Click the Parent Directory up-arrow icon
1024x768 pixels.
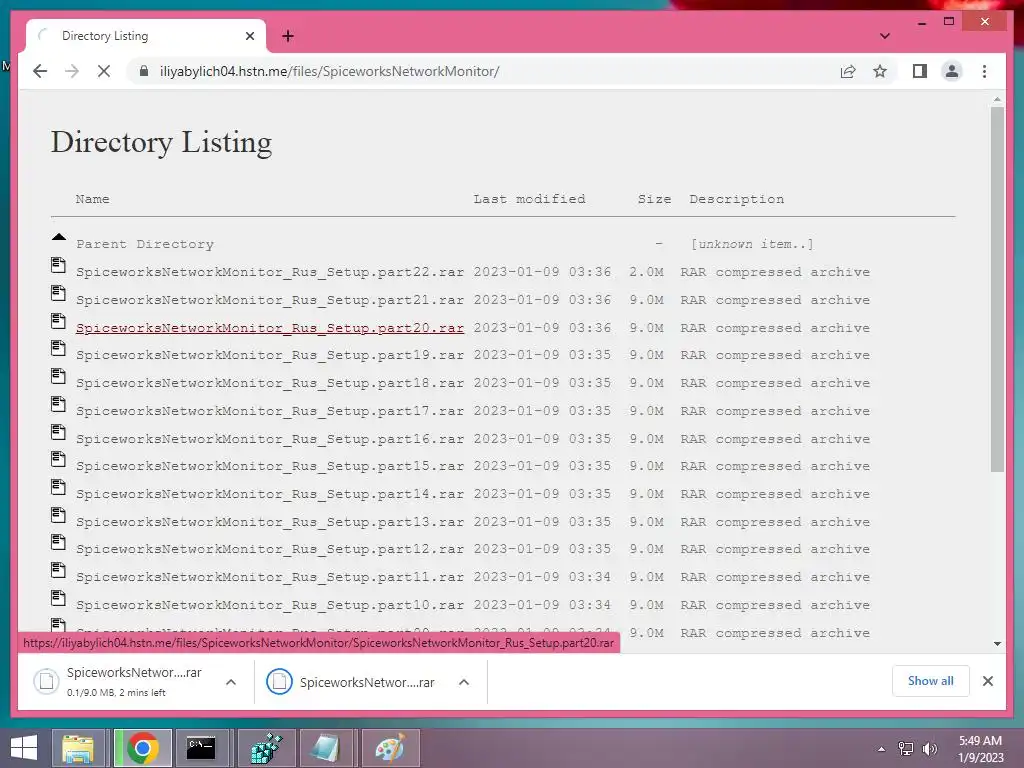(x=59, y=237)
